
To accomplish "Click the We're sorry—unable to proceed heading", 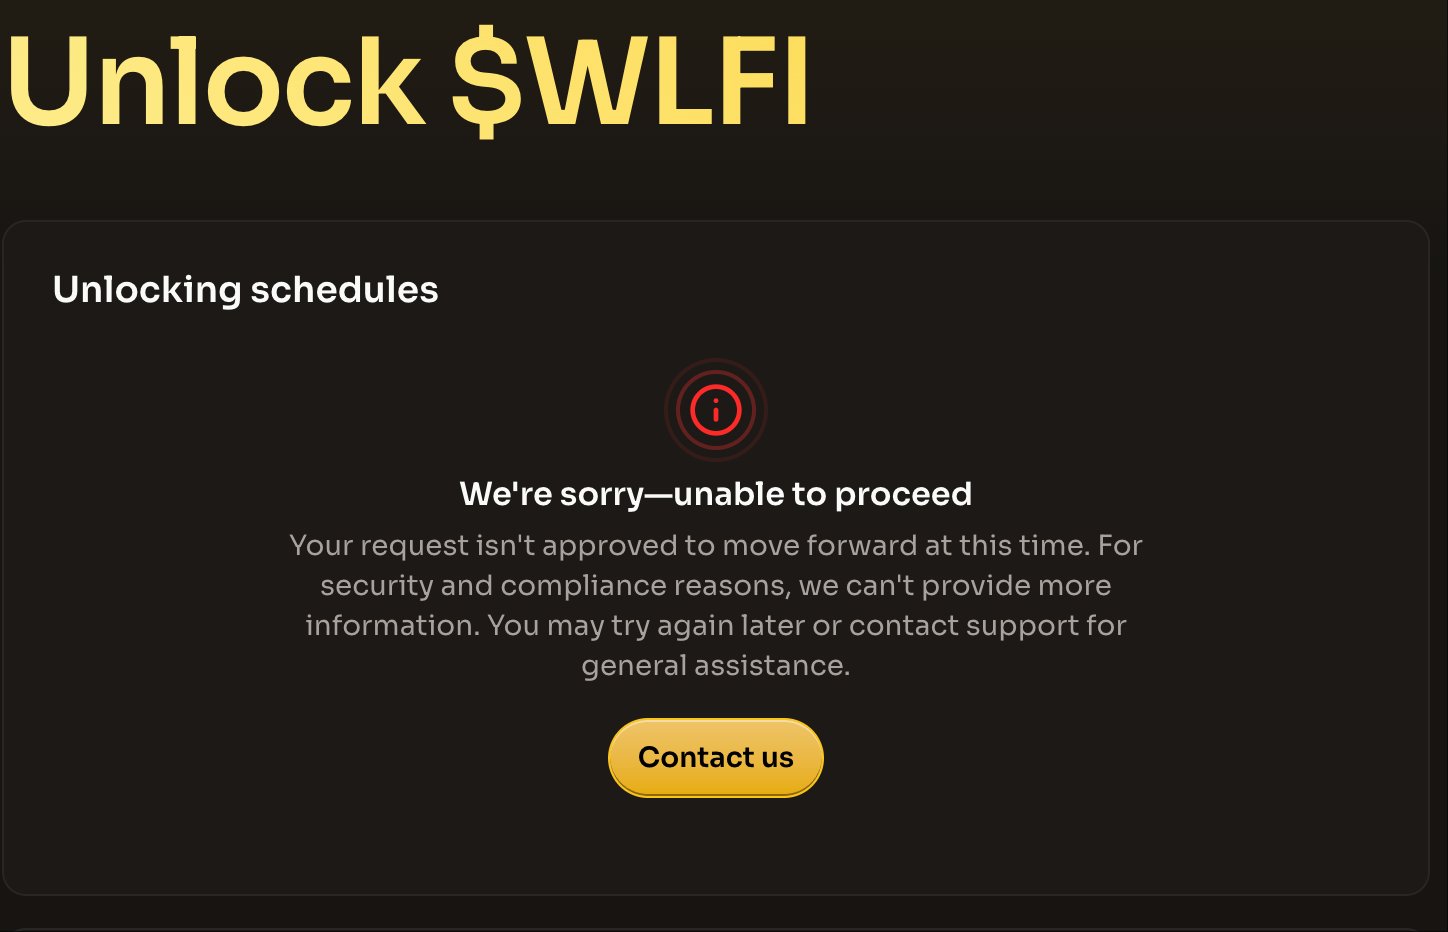I will pyautogui.click(x=716, y=494).
